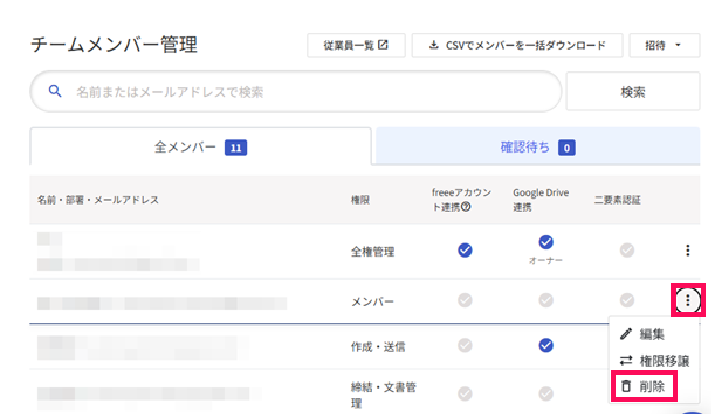Click 二要素認証 checkmark in メンバー row
The height and width of the screenshot is (417, 711).
point(627,300)
